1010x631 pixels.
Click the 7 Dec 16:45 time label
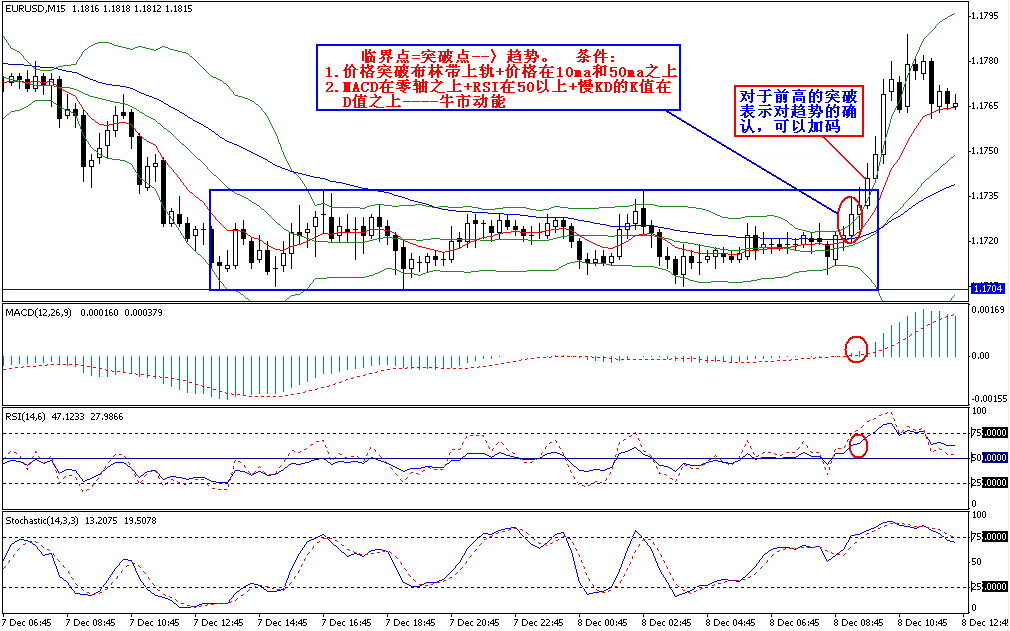(x=347, y=623)
